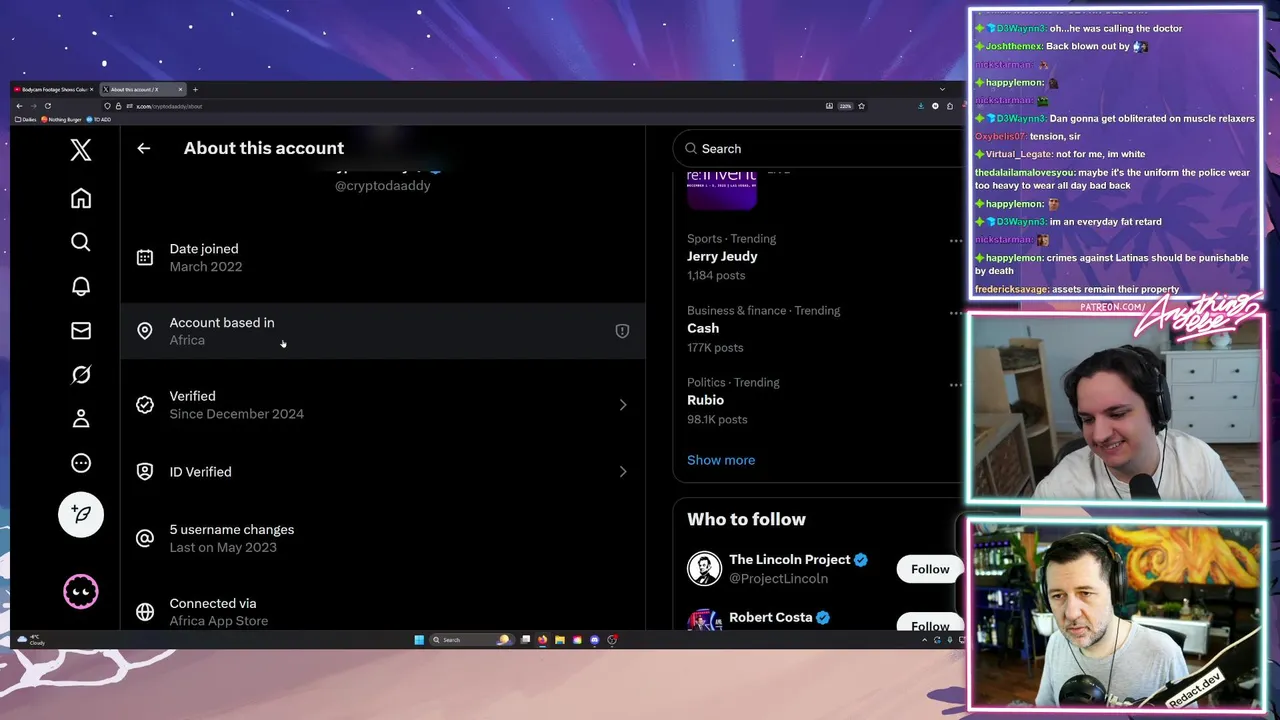Open the browser downloads arrow icon
The image size is (1280, 720).
[921, 106]
